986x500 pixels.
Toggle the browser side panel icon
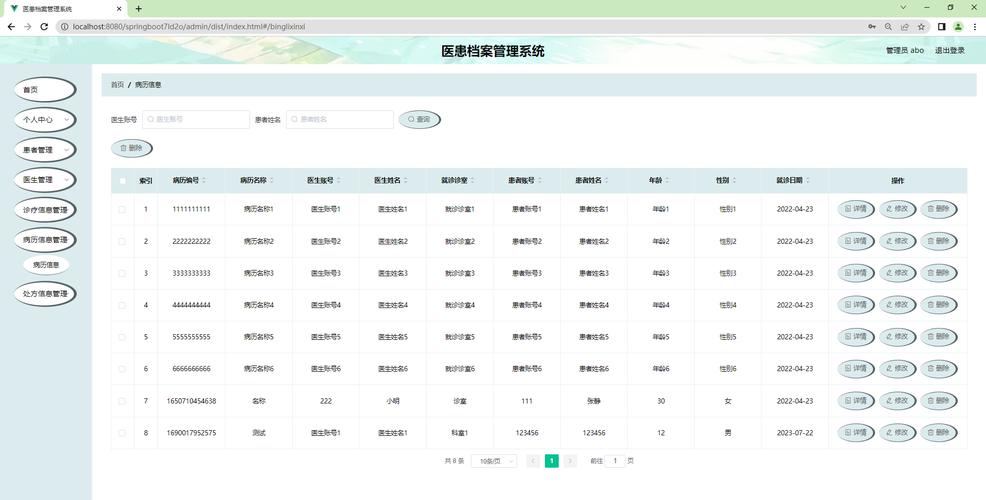pos(941,26)
